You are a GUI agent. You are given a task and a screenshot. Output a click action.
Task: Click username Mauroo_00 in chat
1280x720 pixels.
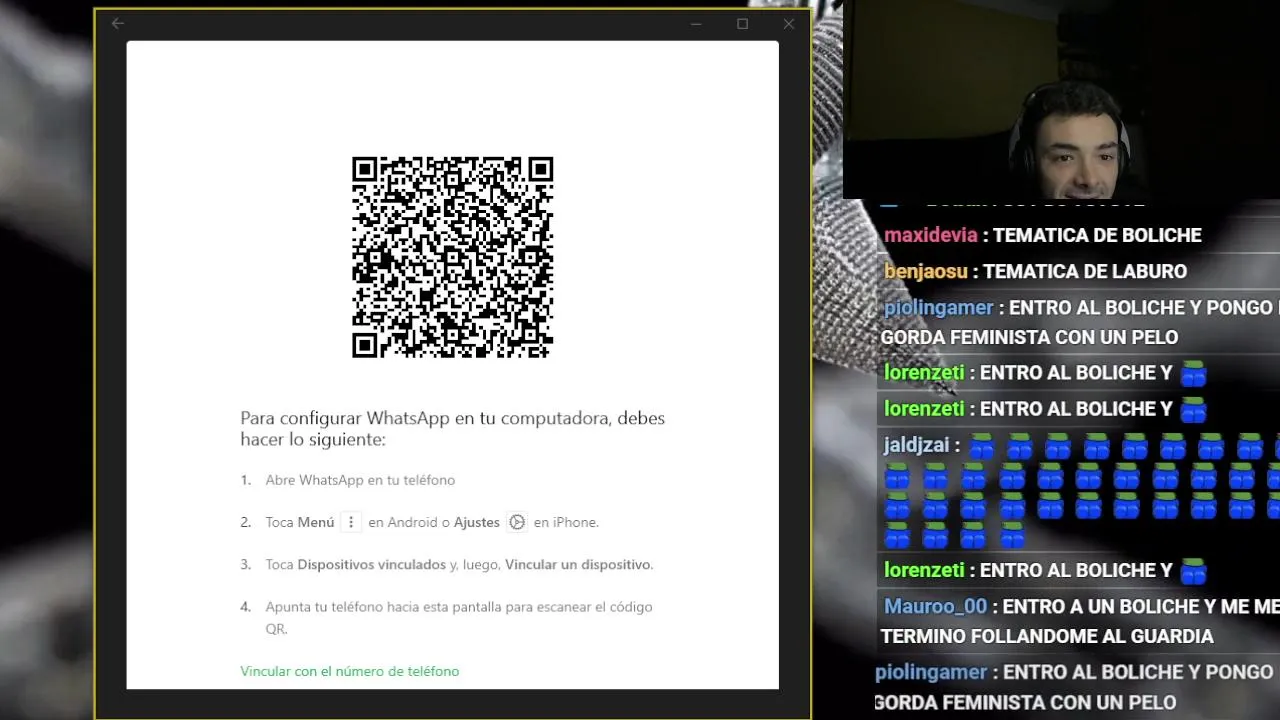click(x=936, y=606)
